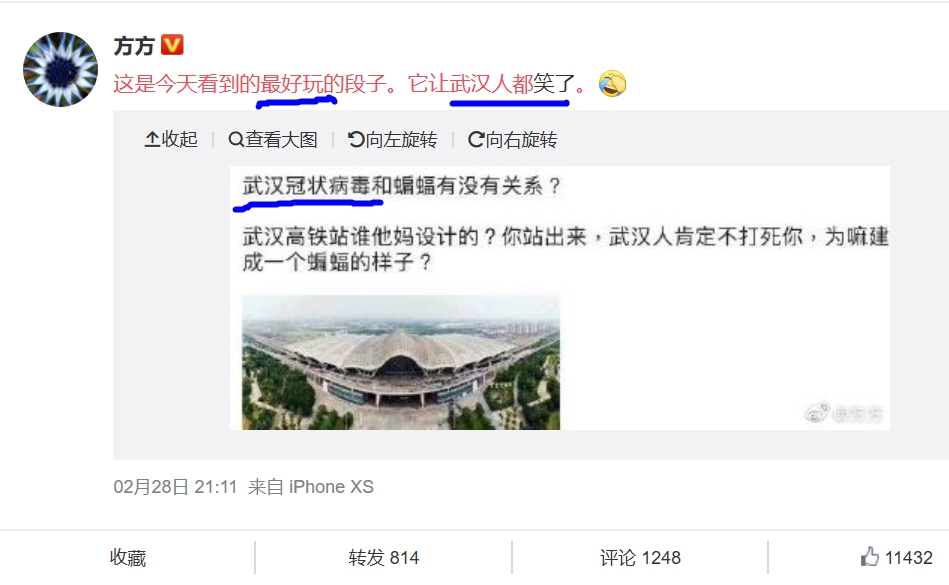Open the 方方 username profile link
The width and height of the screenshot is (949, 585).
click(x=134, y=46)
